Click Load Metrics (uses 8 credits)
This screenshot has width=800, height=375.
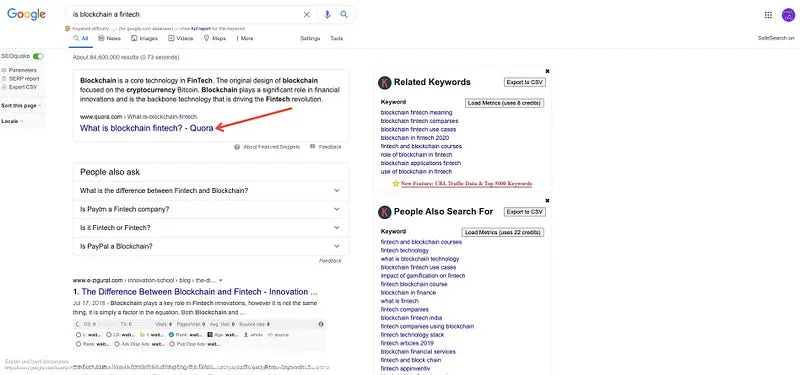pyautogui.click(x=504, y=103)
